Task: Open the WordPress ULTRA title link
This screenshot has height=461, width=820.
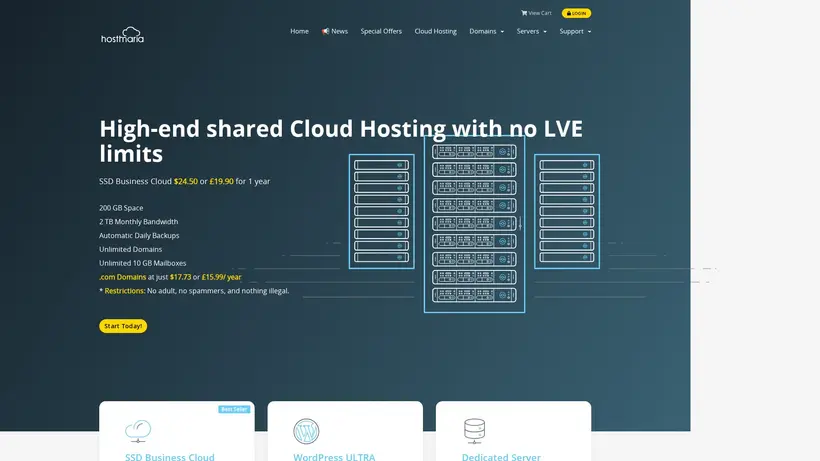Action: 334,457
